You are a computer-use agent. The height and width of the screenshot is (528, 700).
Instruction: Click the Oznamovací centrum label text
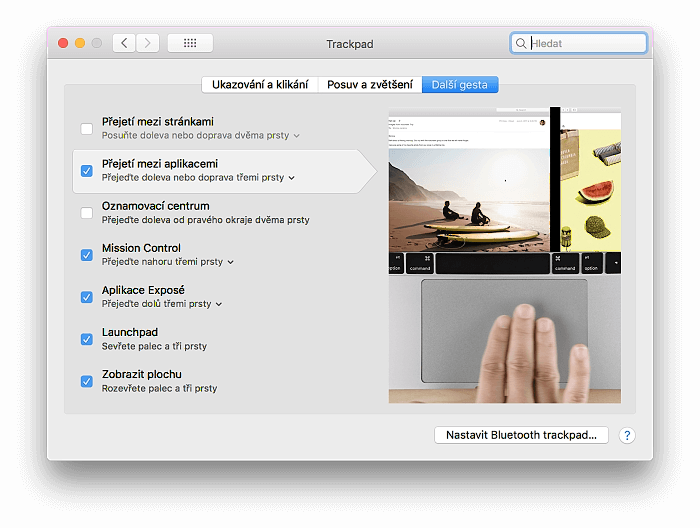[x=155, y=206]
